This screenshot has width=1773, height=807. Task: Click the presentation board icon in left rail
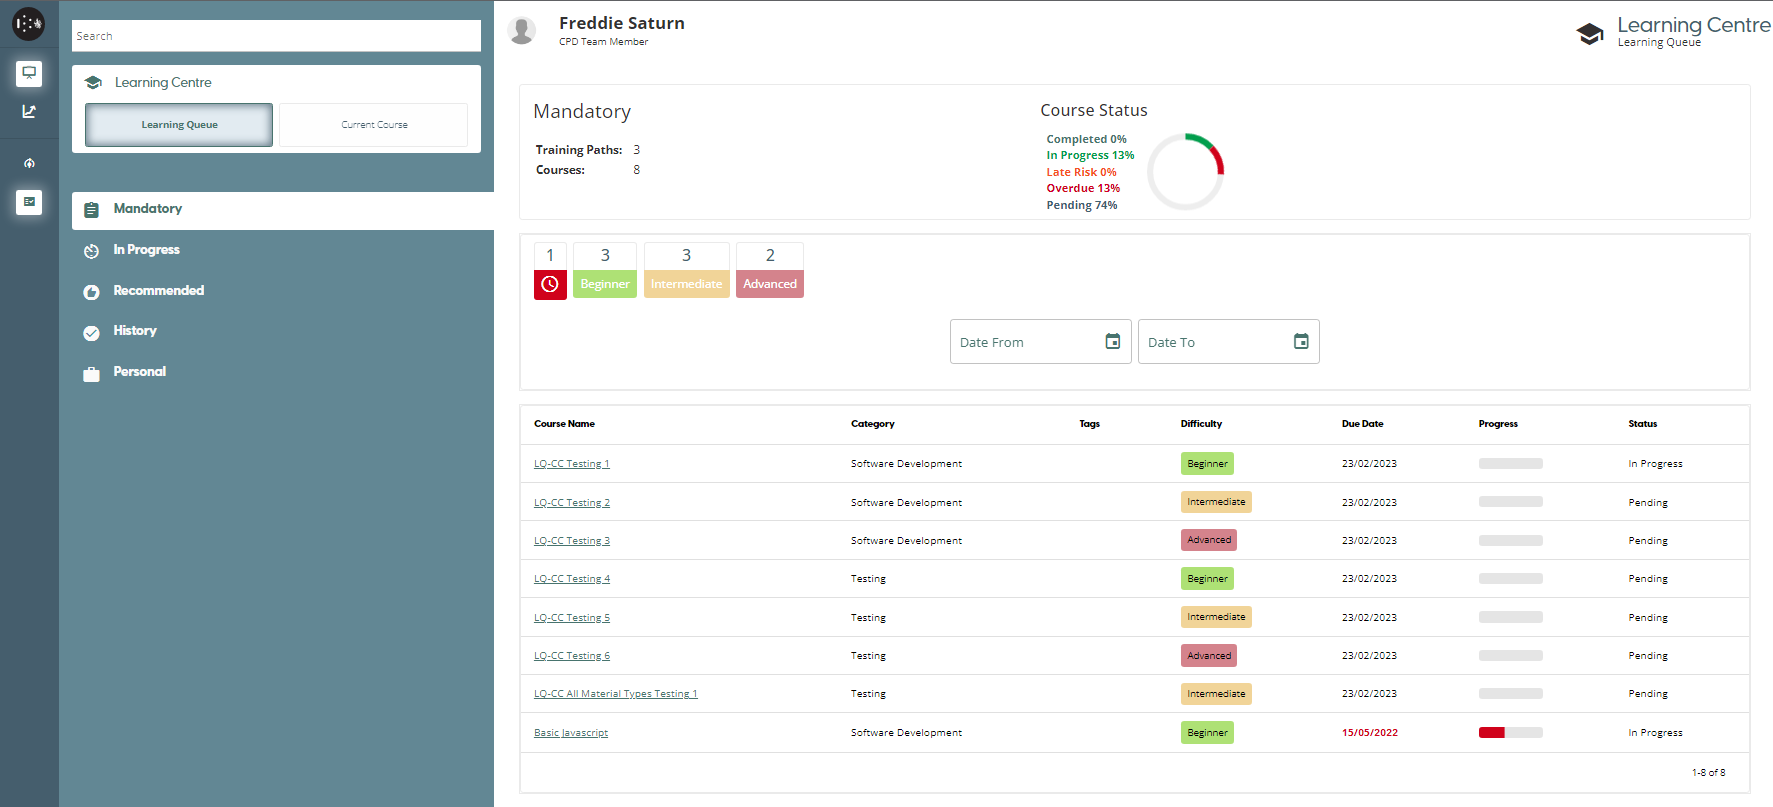(x=29, y=73)
